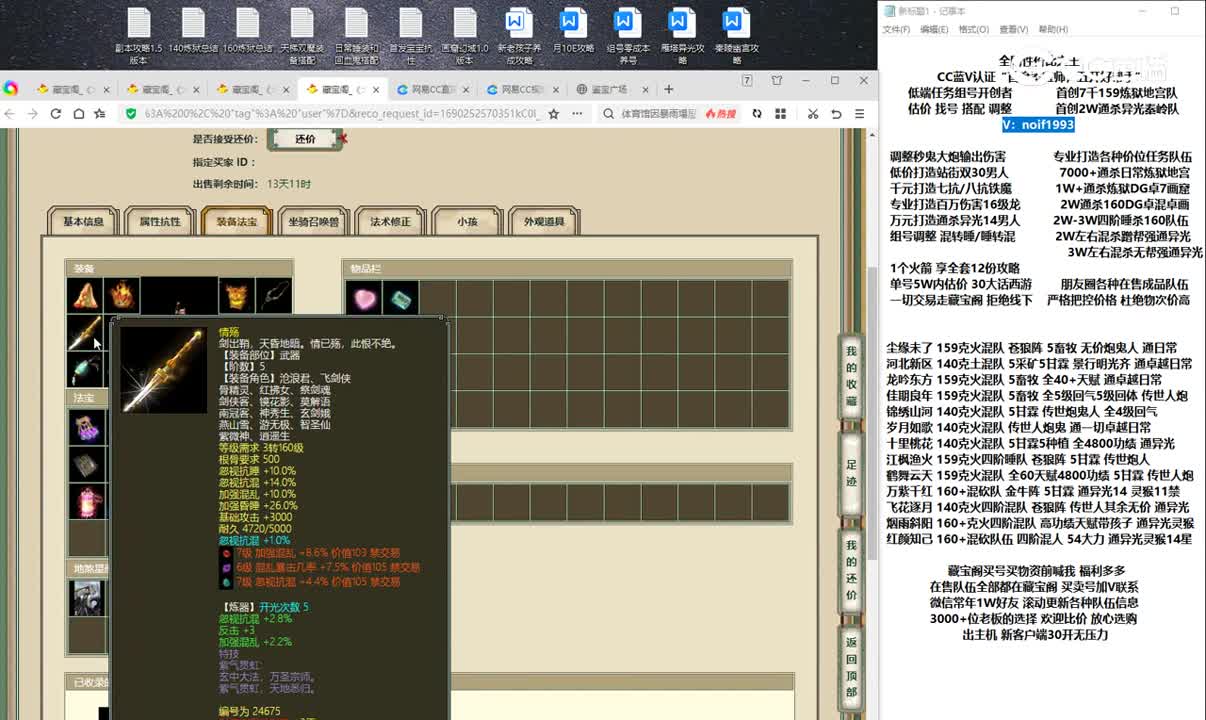
Task: Select the golden armor equipment icon in 装备 panel
Action: coord(236,295)
